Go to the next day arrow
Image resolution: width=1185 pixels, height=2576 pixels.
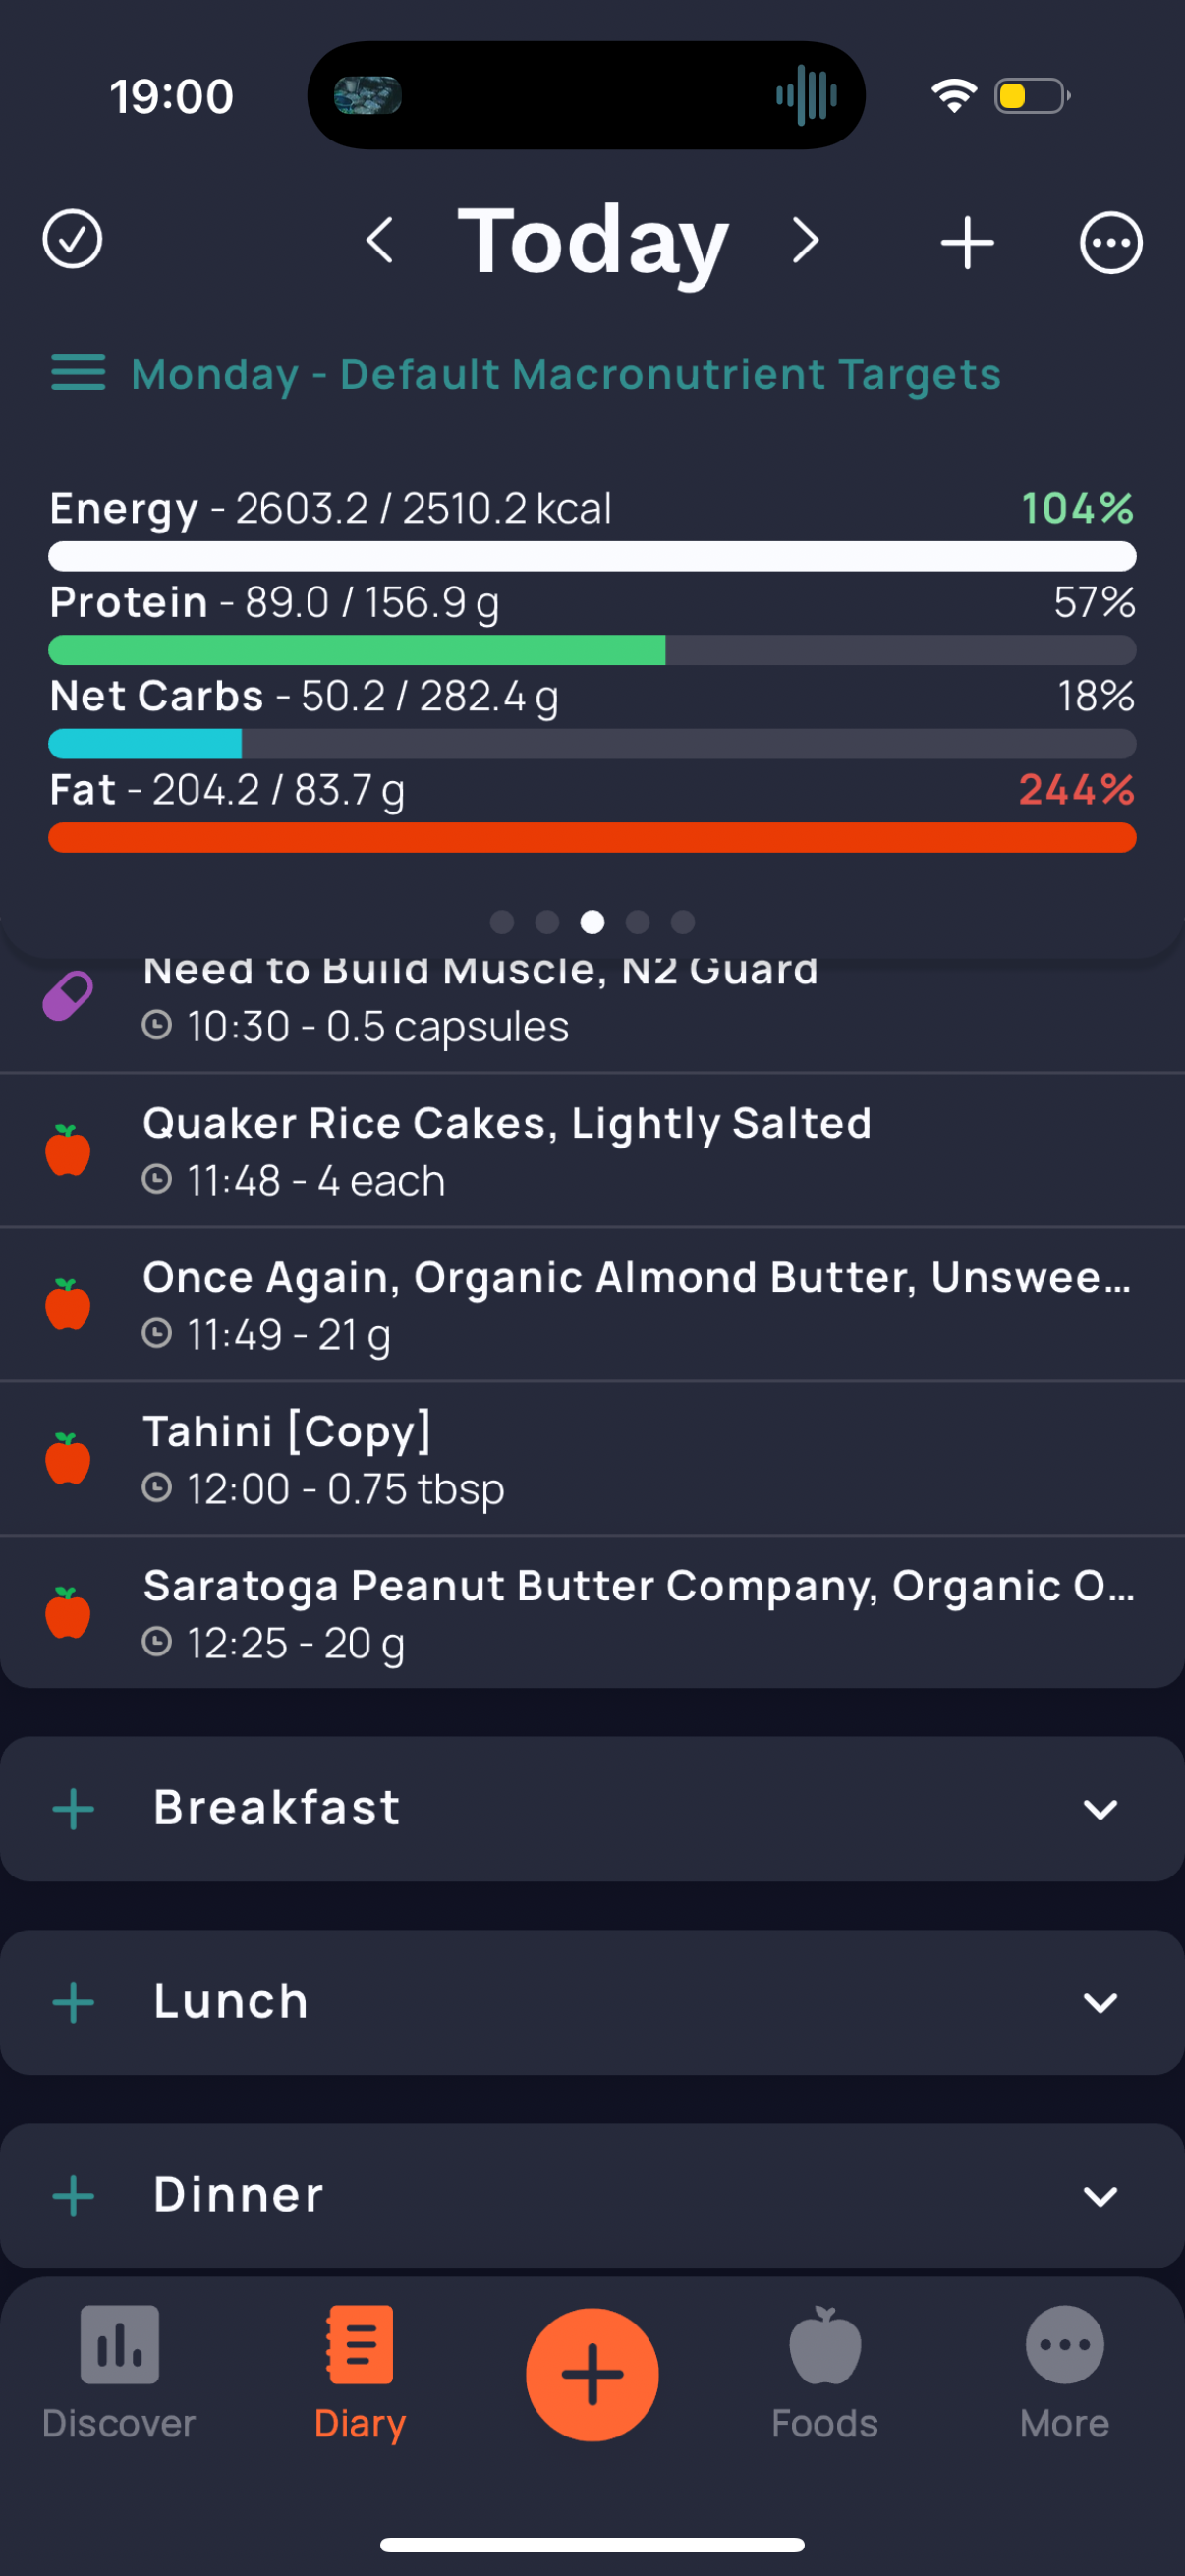point(805,241)
